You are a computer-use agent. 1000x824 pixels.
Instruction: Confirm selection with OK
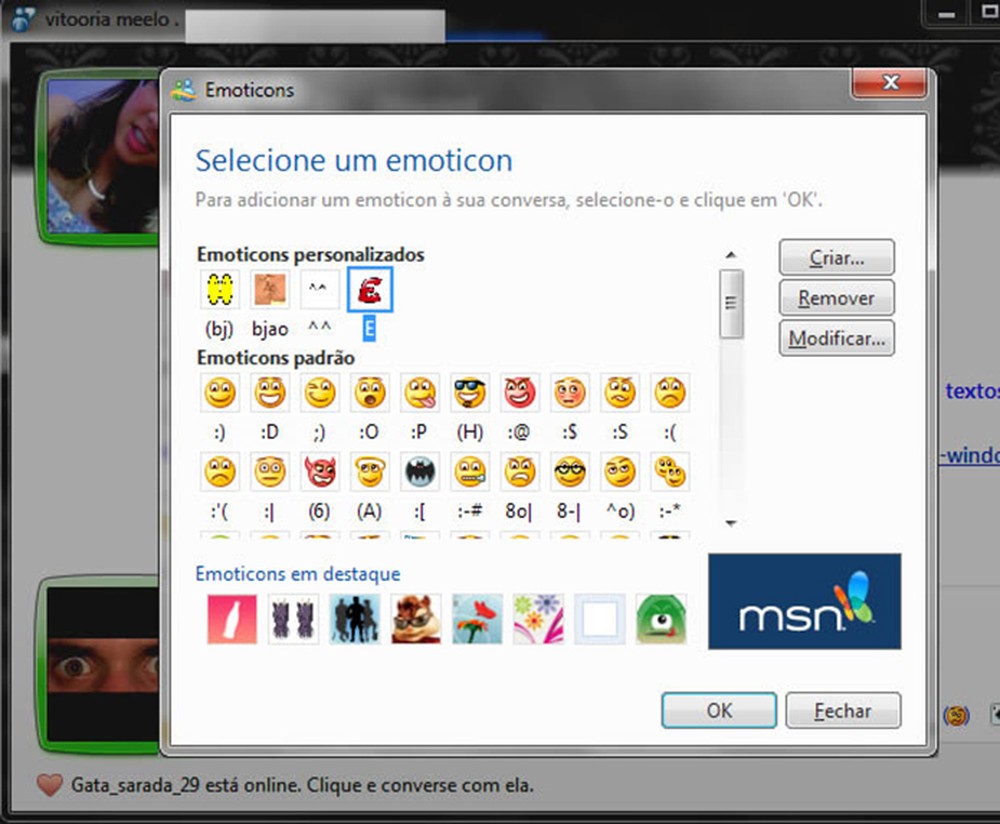pos(718,710)
